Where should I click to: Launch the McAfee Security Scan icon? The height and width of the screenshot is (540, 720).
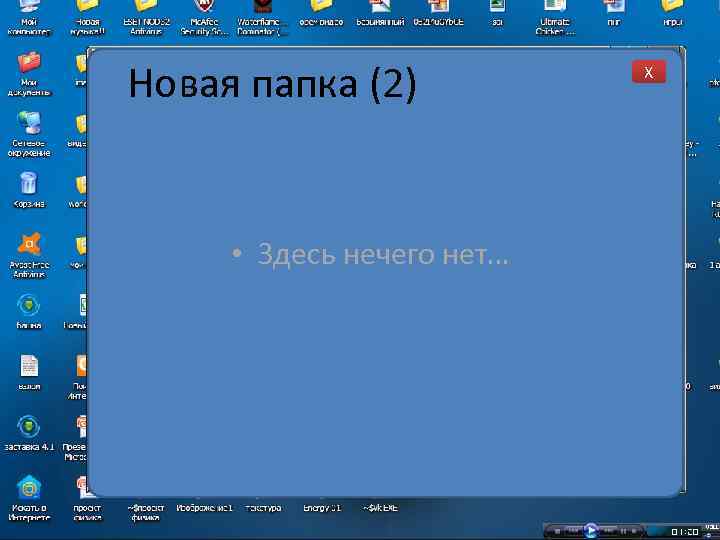[204, 17]
